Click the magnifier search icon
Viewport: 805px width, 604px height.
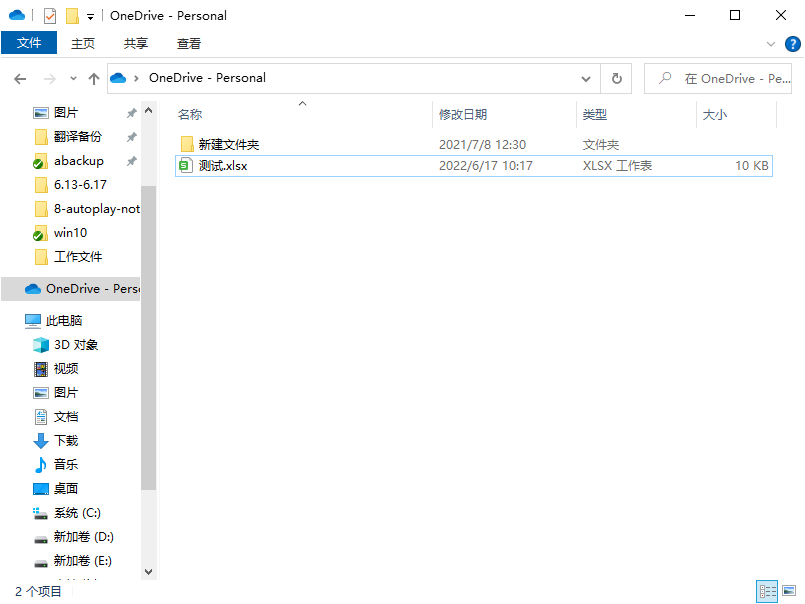coord(665,78)
